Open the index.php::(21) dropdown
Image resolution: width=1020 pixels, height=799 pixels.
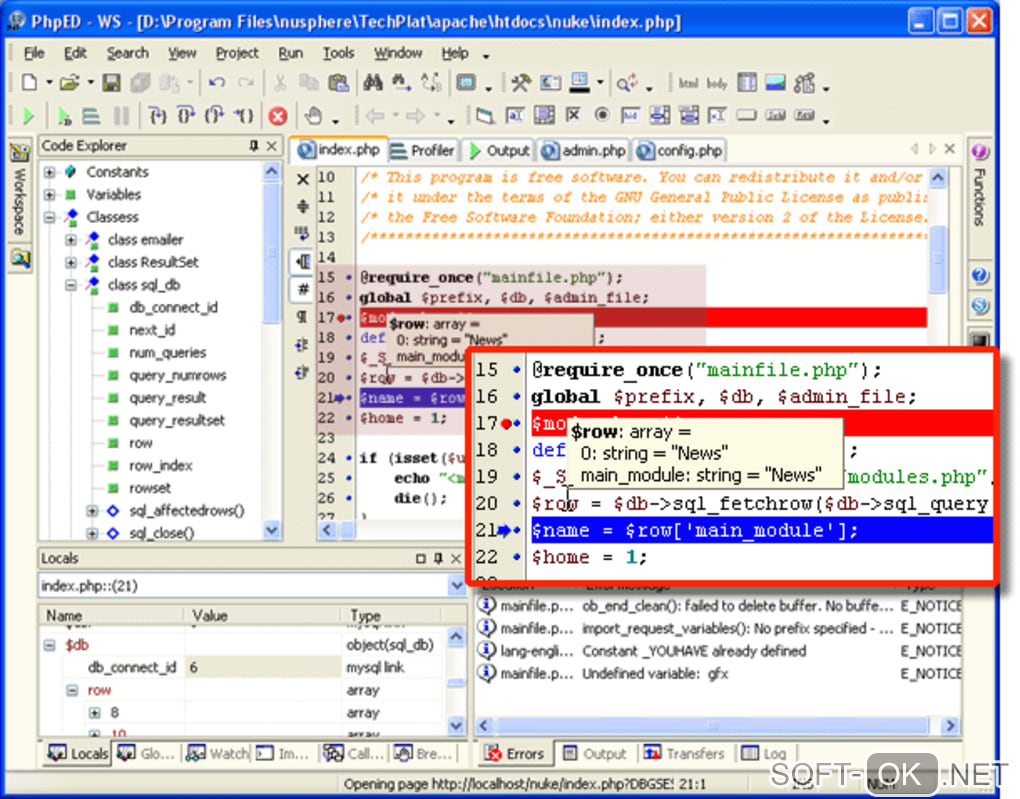point(457,586)
